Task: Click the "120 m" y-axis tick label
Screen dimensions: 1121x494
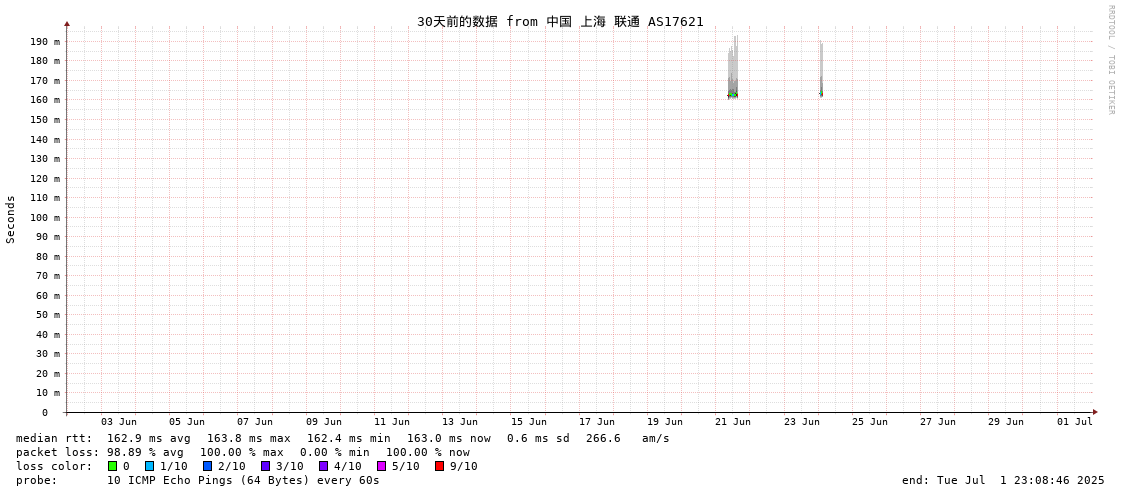Action: [46, 179]
